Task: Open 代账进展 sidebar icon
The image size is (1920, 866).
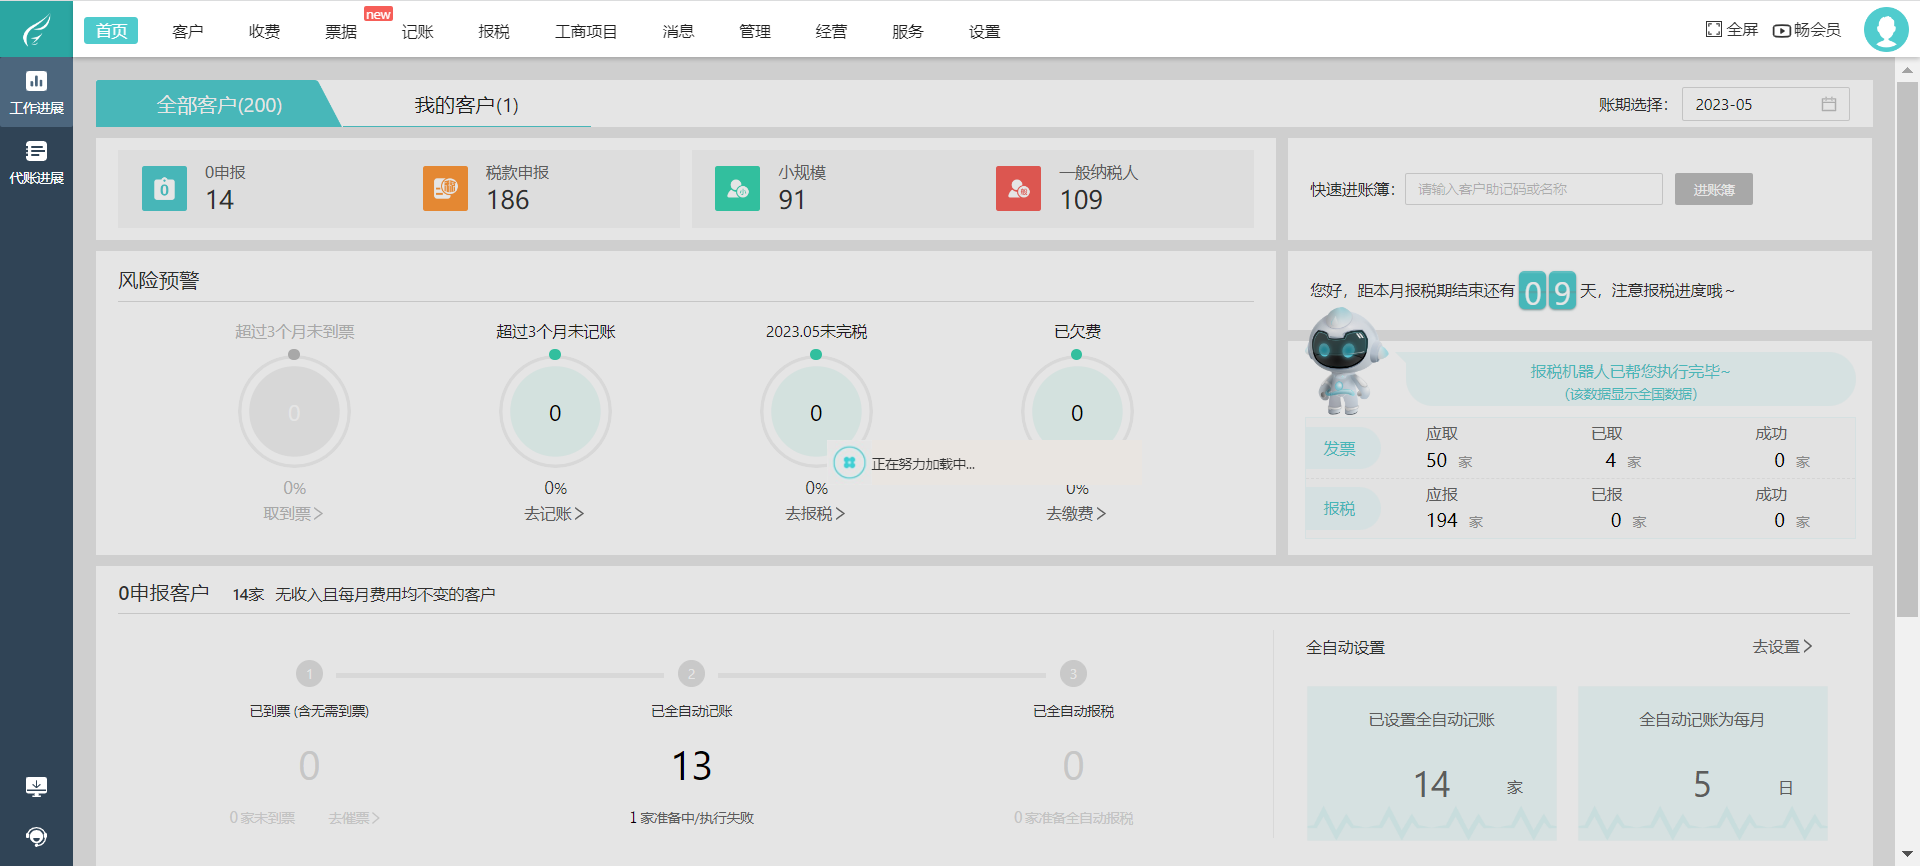Action: tap(36, 162)
